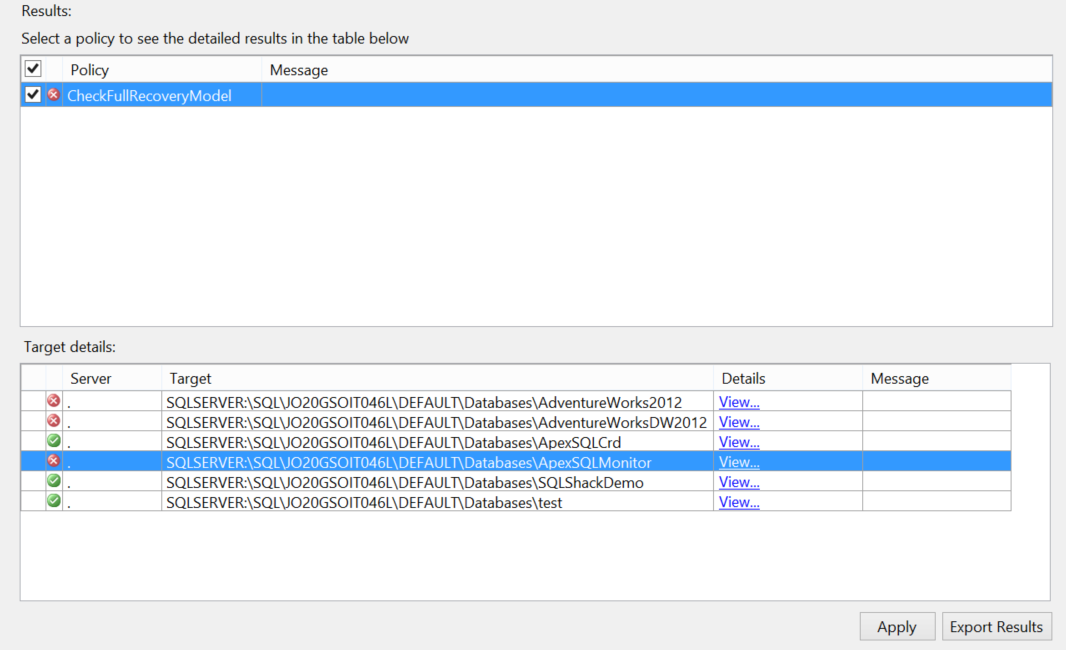Open View details for test database
1066x650 pixels.
739,502
